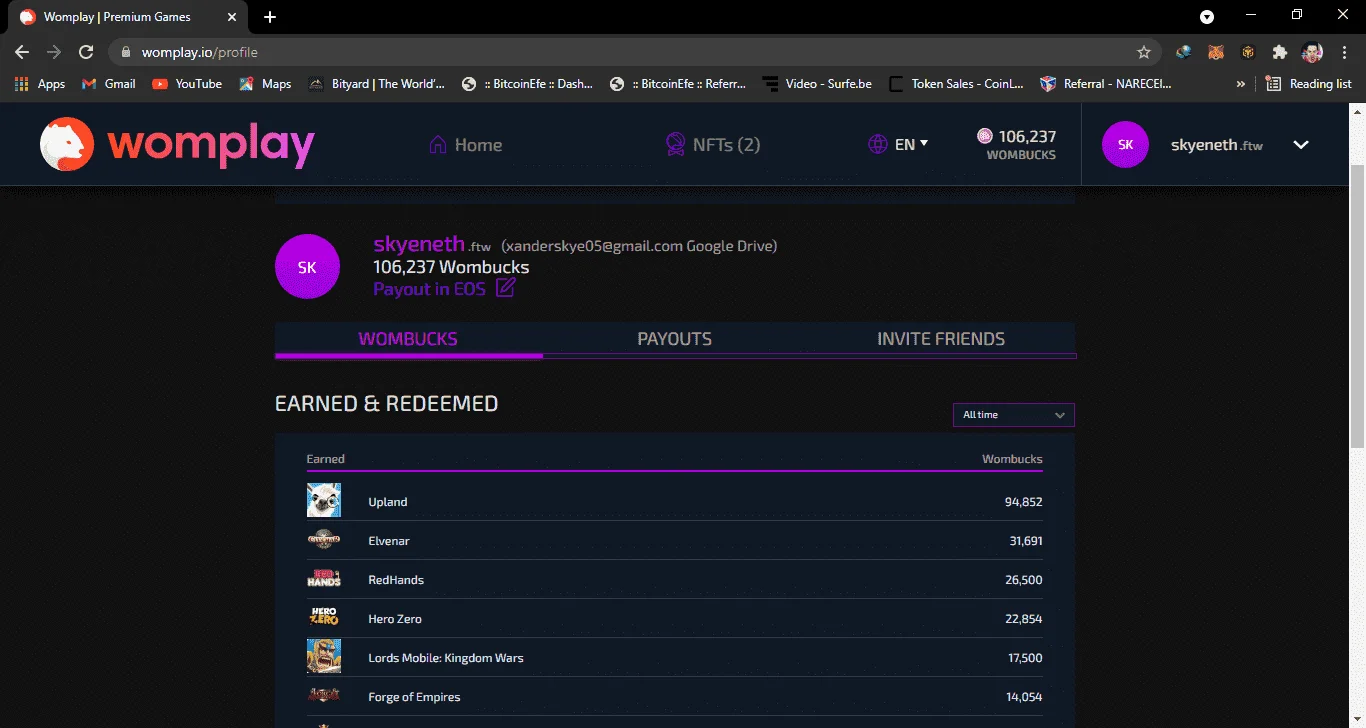Viewport: 1366px width, 728px height.
Task: Open the Video - Surfe.be bookmark
Action: point(817,84)
